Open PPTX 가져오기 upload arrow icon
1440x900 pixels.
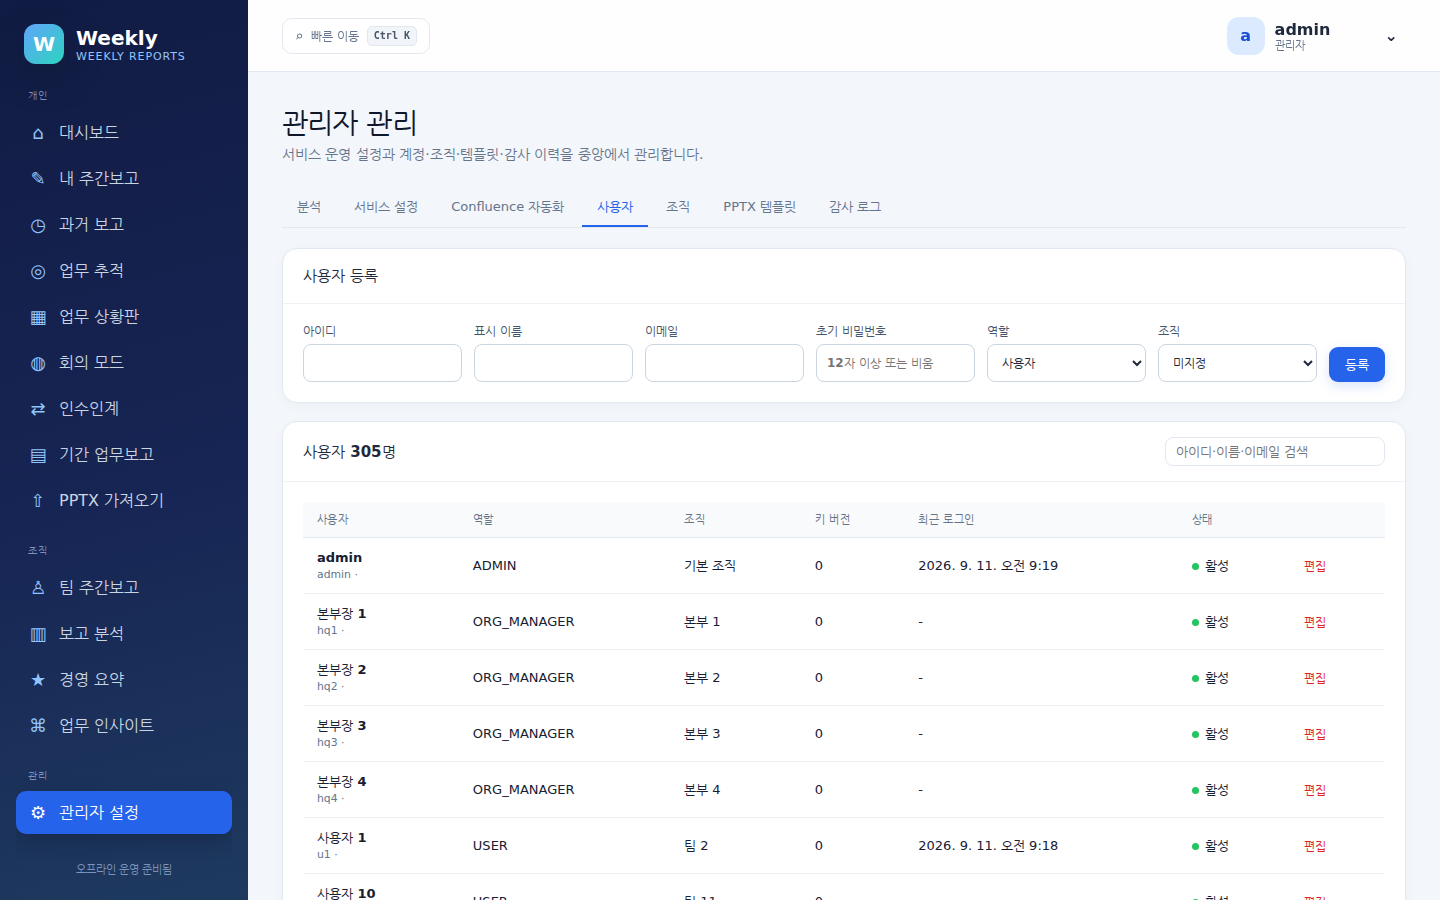[x=38, y=501]
